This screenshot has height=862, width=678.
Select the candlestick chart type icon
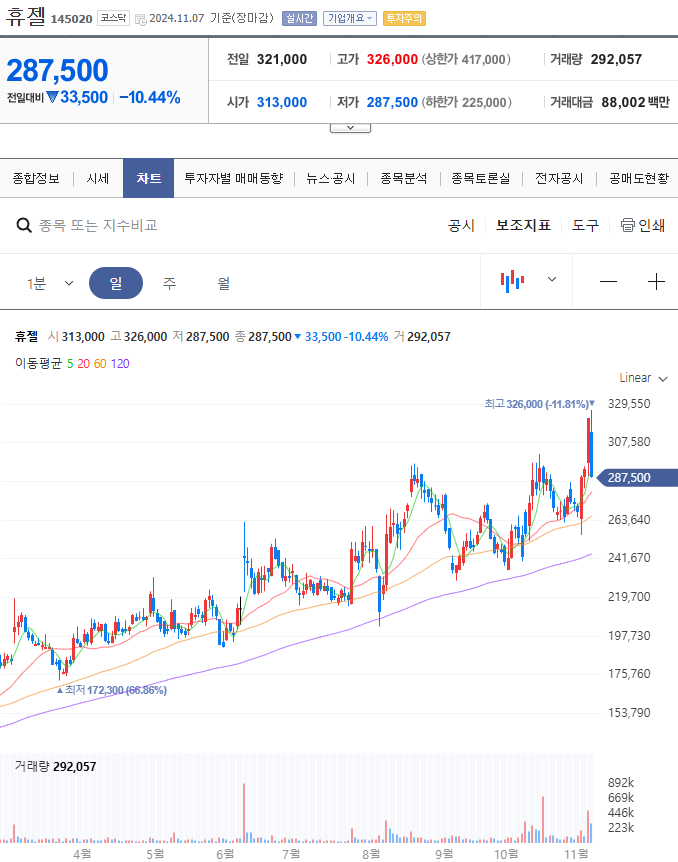click(512, 281)
